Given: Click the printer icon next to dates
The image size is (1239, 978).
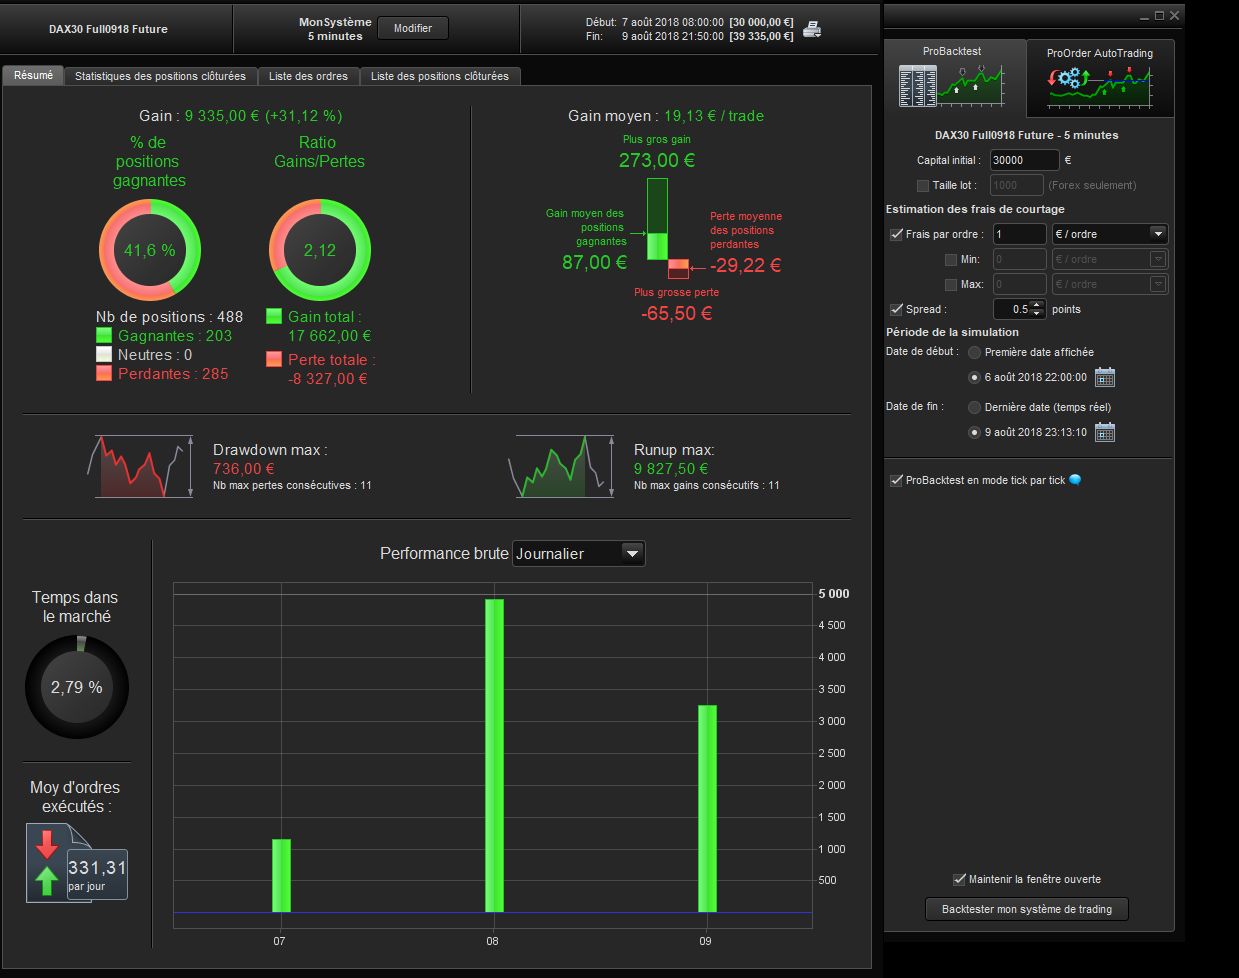Looking at the screenshot, I should 812,29.
